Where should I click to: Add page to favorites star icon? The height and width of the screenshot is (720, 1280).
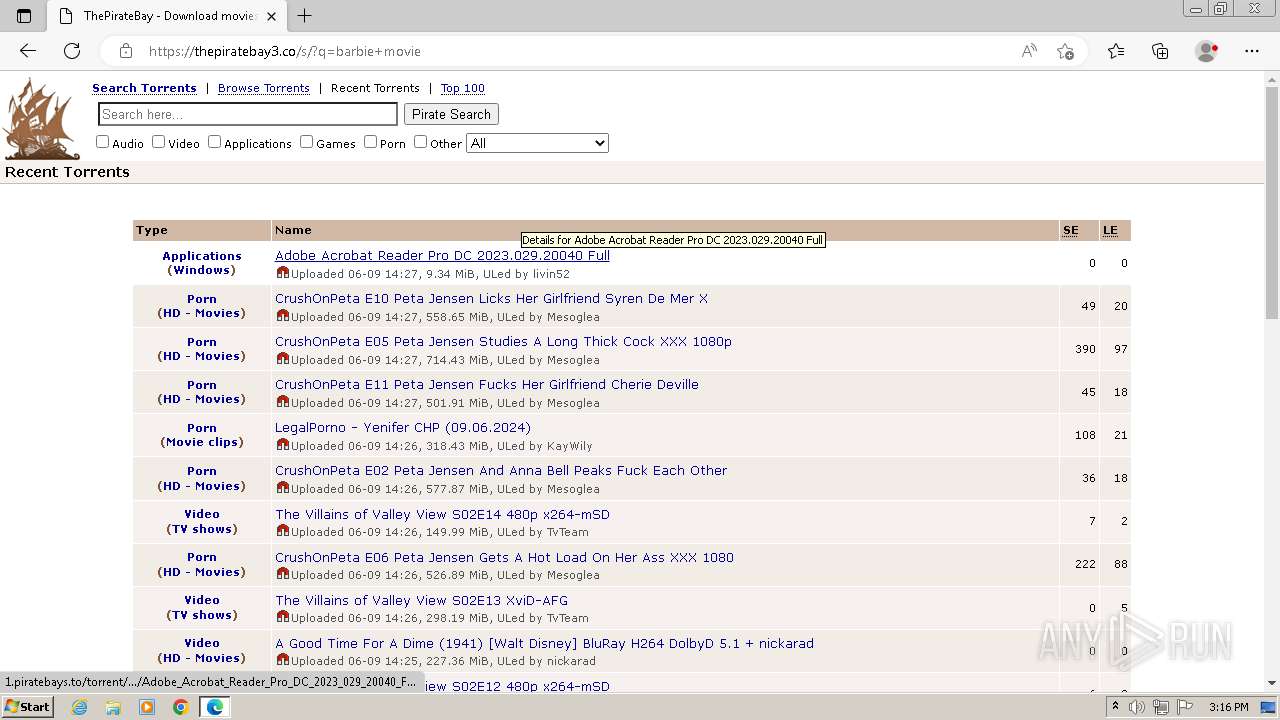[x=1066, y=51]
